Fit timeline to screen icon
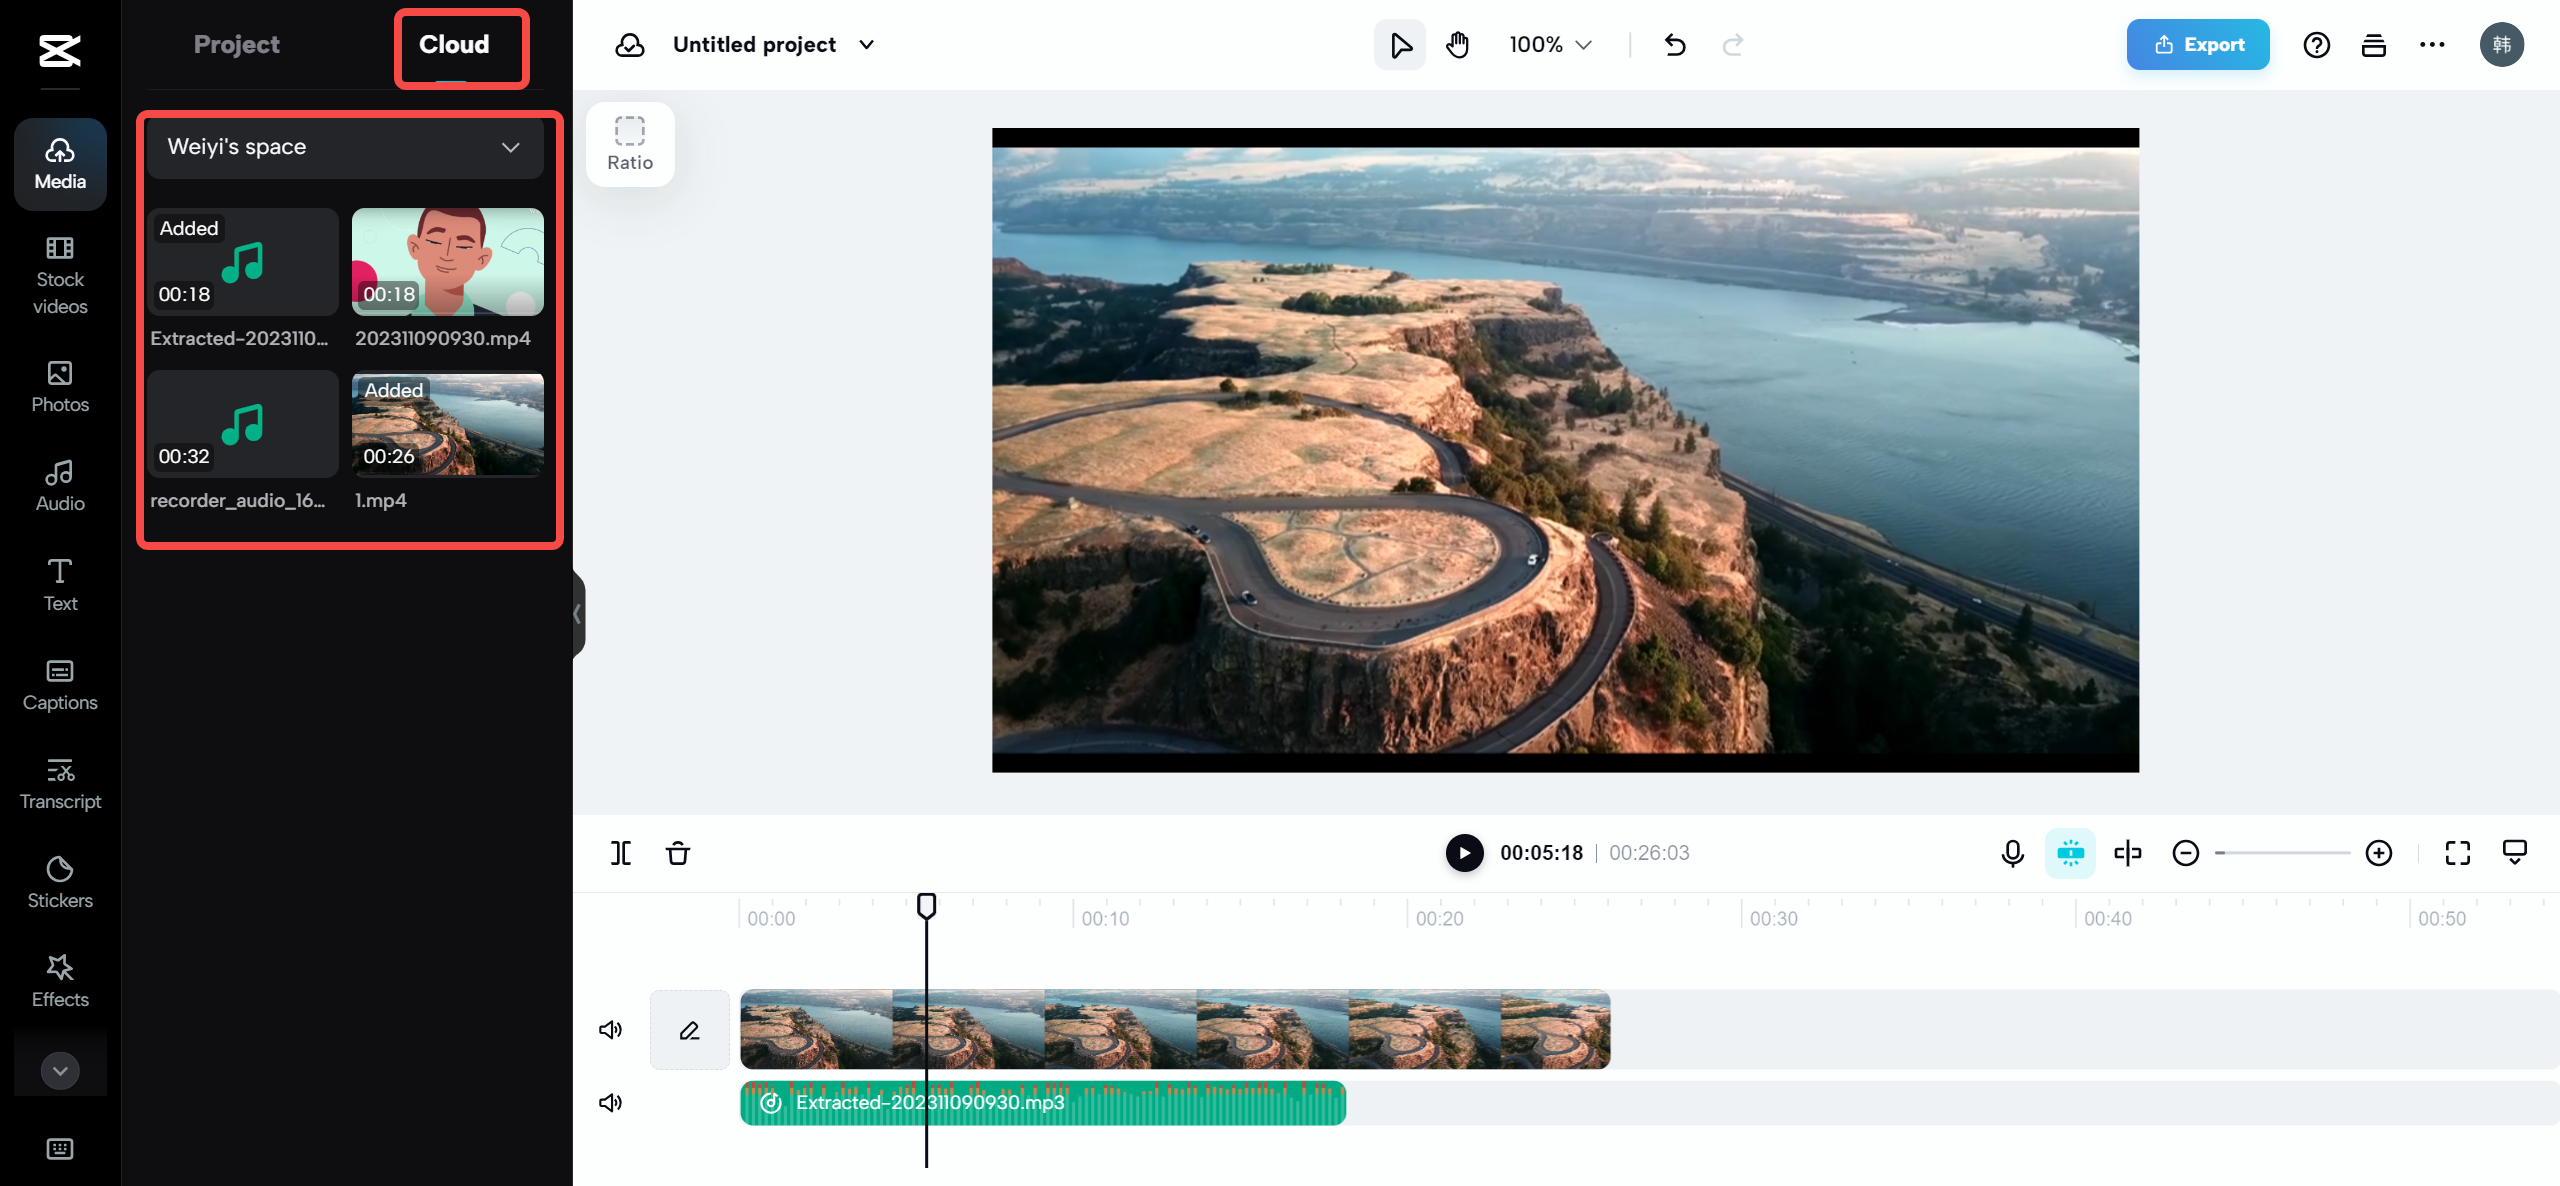 [2458, 853]
